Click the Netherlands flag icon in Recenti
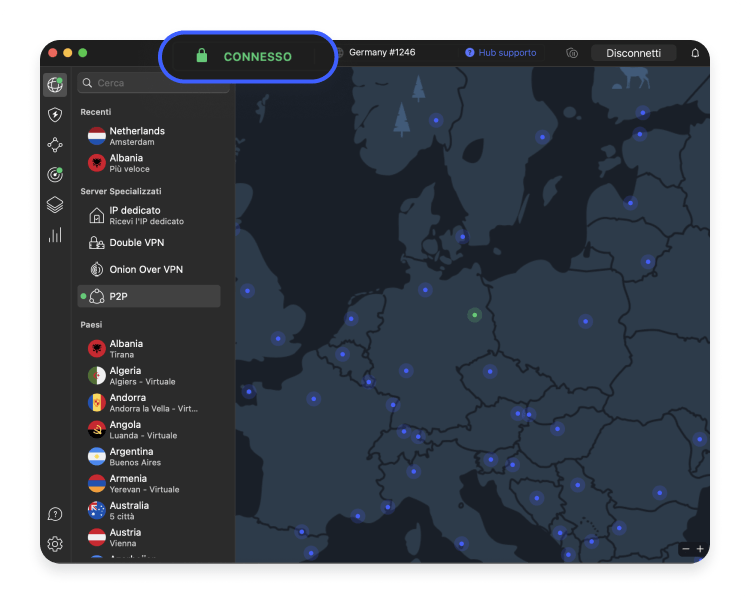The height and width of the screenshot is (604, 750). click(97, 136)
